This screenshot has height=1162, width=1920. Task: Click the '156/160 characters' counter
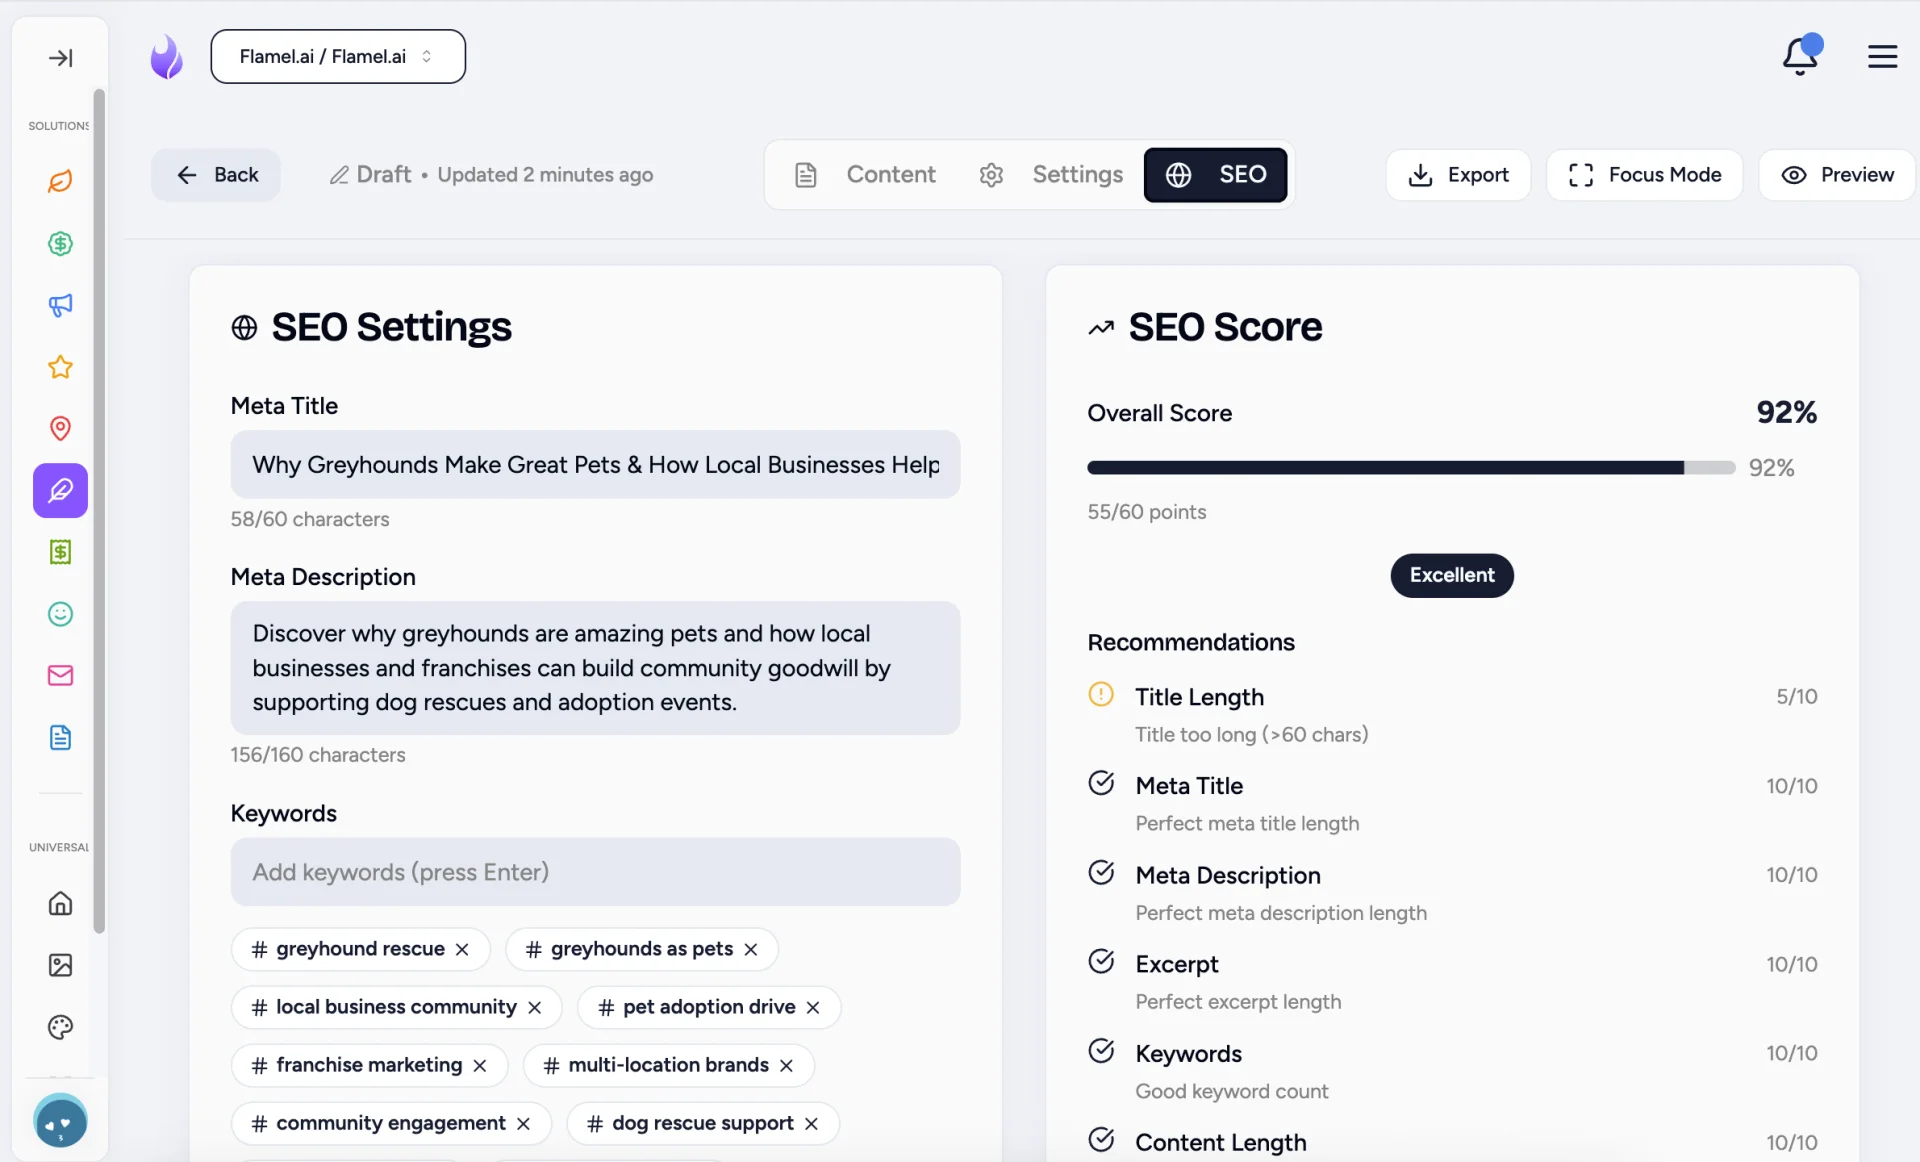pyautogui.click(x=318, y=755)
